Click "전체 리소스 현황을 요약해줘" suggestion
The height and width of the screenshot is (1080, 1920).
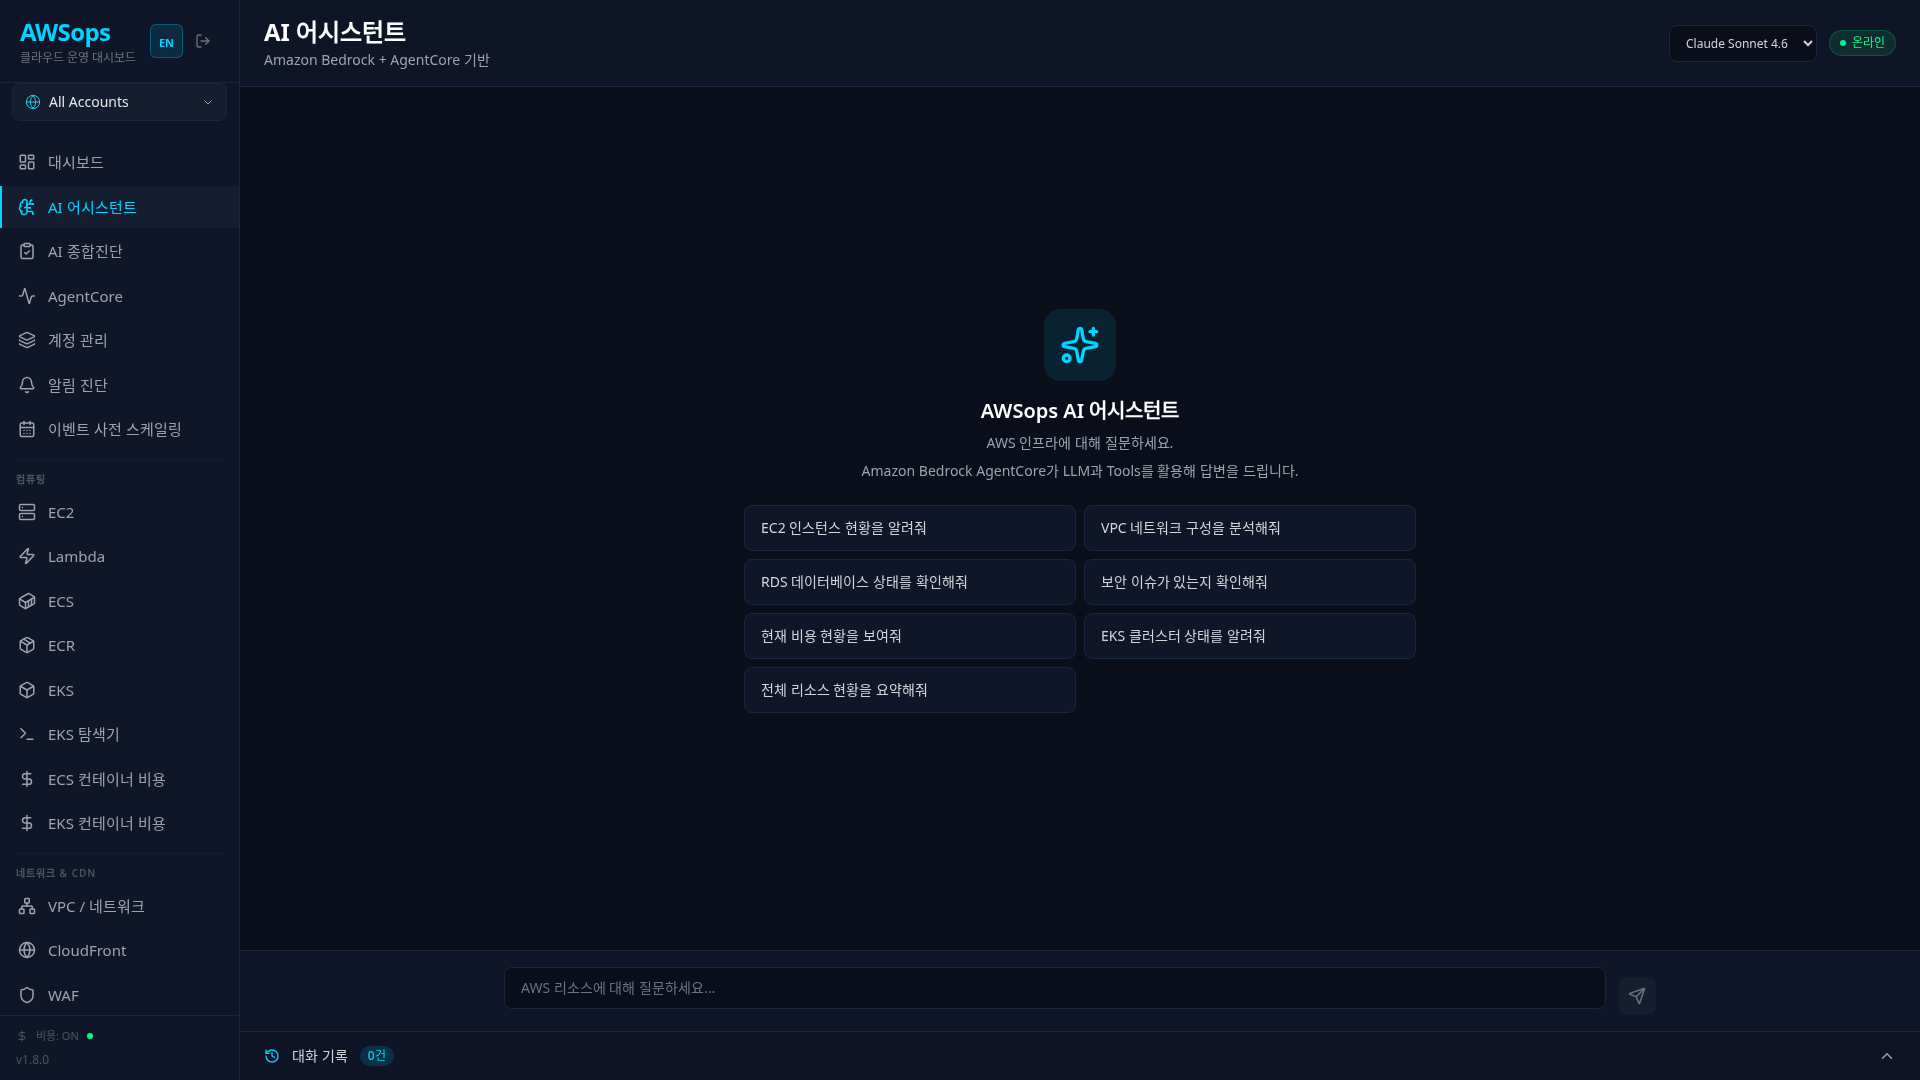[910, 690]
